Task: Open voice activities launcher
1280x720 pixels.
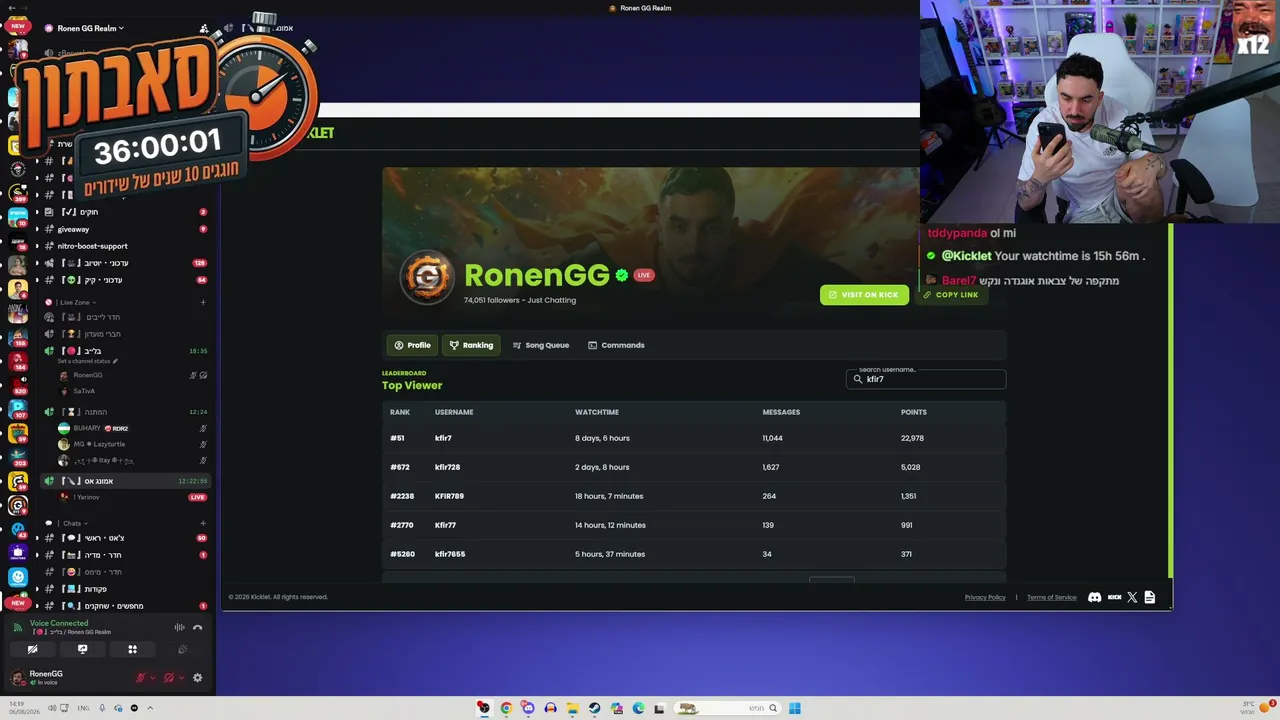Action: (132, 649)
